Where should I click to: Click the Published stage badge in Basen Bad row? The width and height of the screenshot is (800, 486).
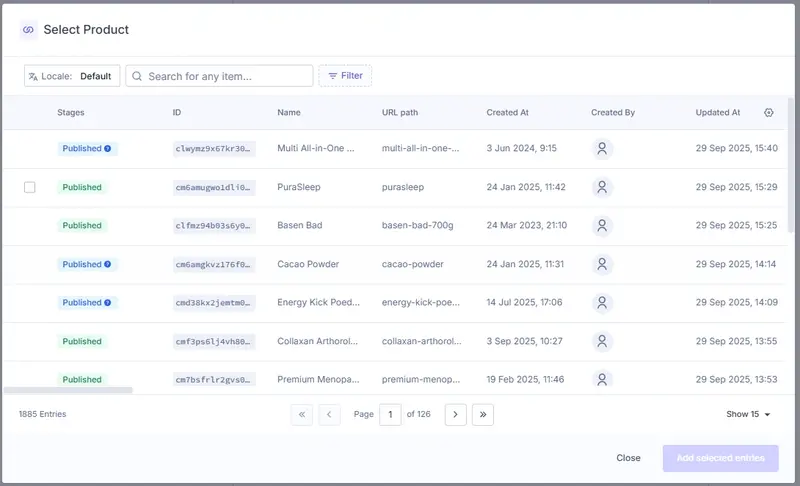pos(82,225)
